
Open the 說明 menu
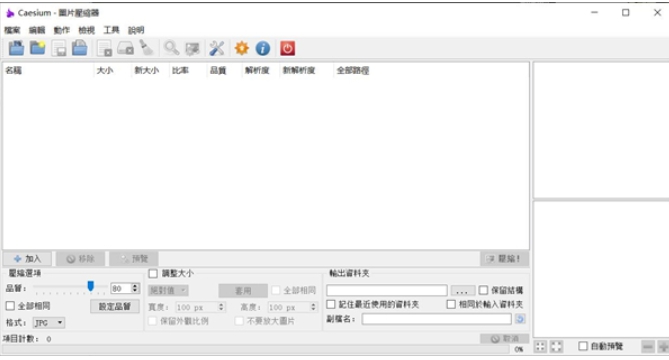tap(136, 30)
